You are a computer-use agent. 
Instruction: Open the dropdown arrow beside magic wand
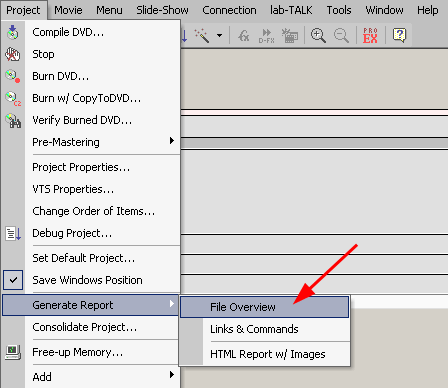pos(219,35)
